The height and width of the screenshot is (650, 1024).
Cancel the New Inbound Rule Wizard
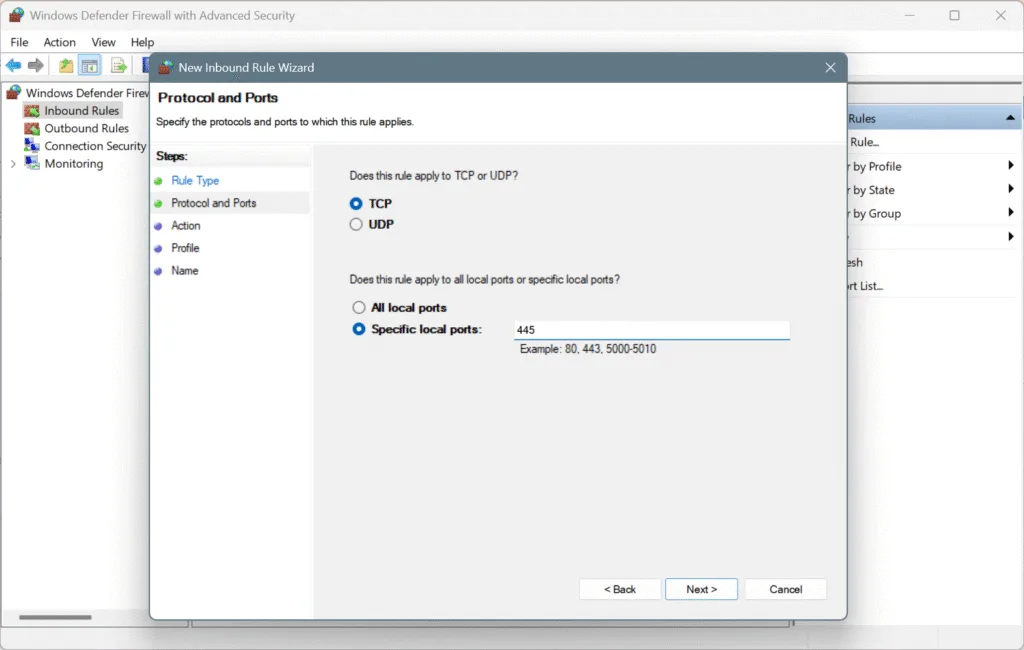tap(785, 588)
